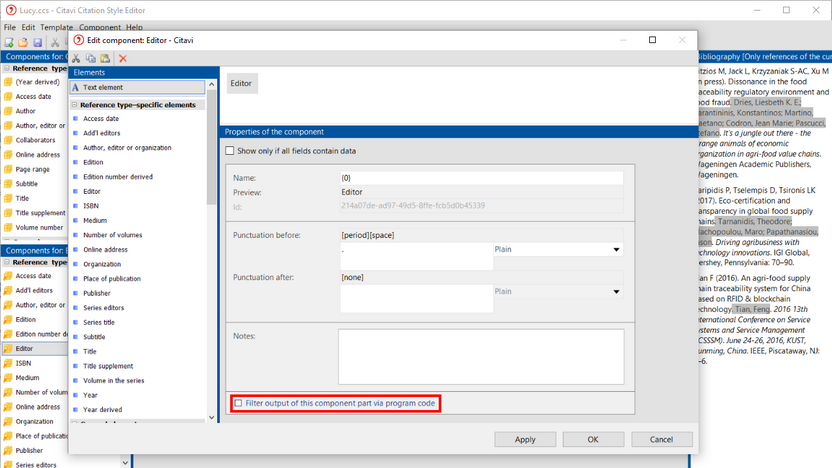Enable Show only if all fields contain data
The image size is (832, 468).
pos(230,151)
